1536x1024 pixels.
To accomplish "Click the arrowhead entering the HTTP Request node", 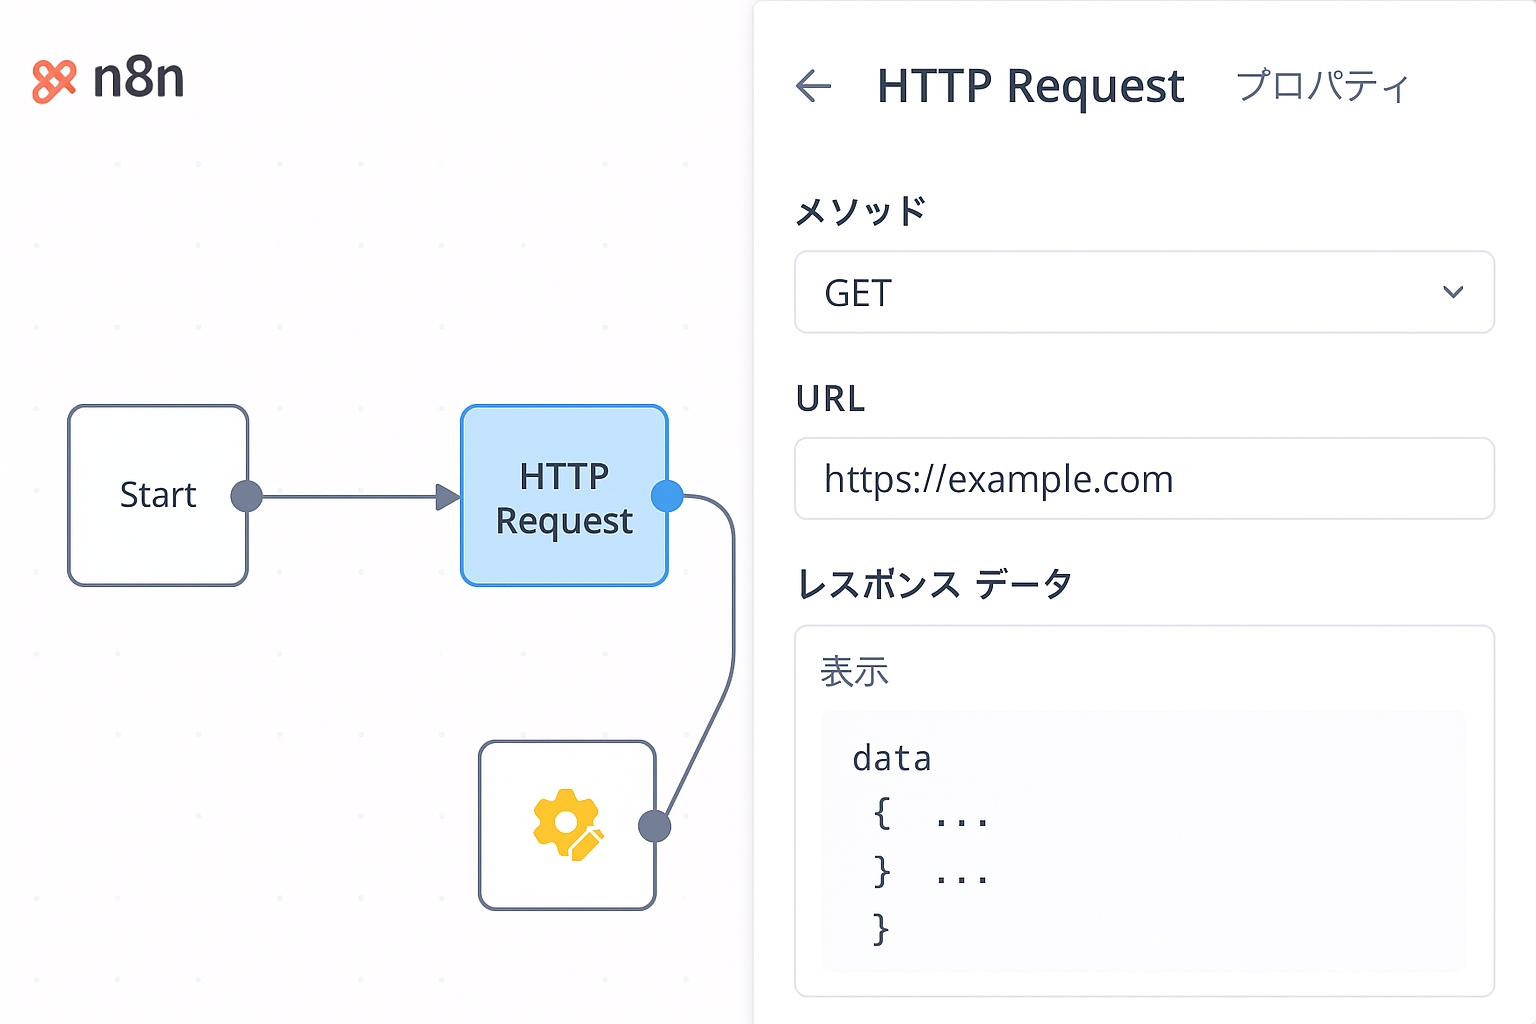I will tap(447, 497).
